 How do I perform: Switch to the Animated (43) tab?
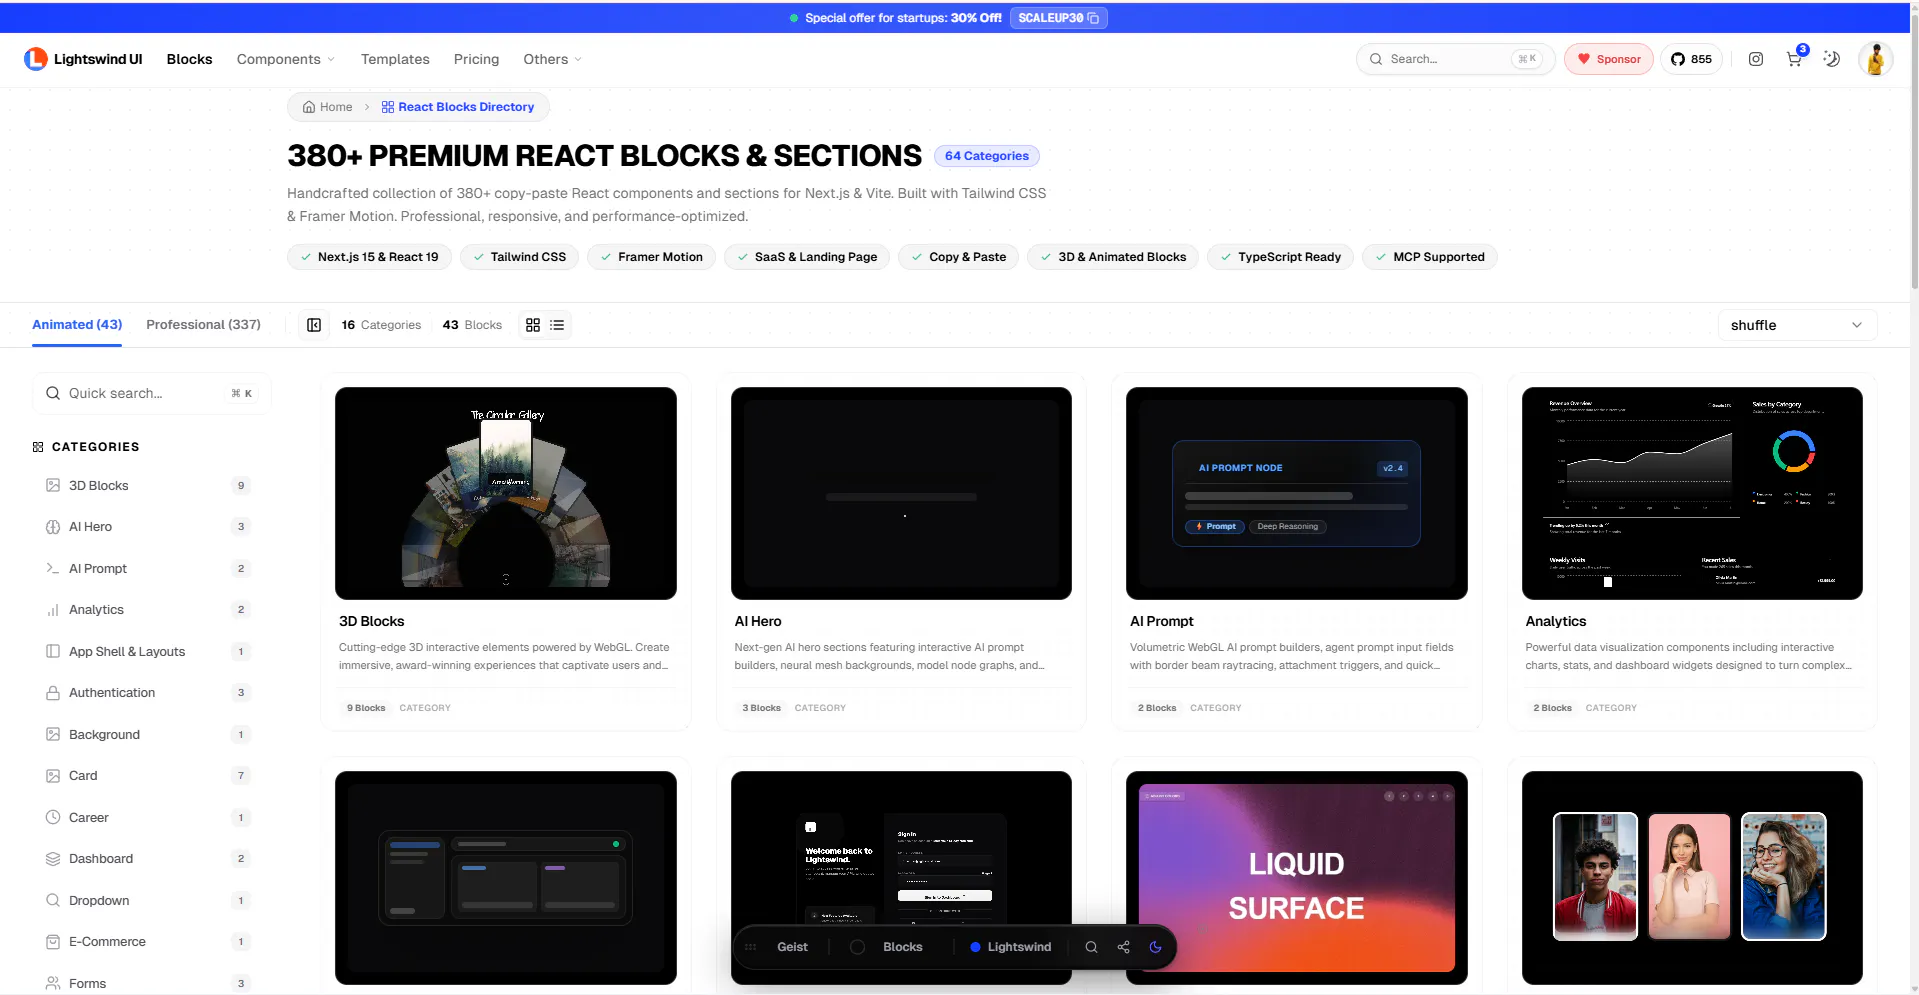[77, 325]
